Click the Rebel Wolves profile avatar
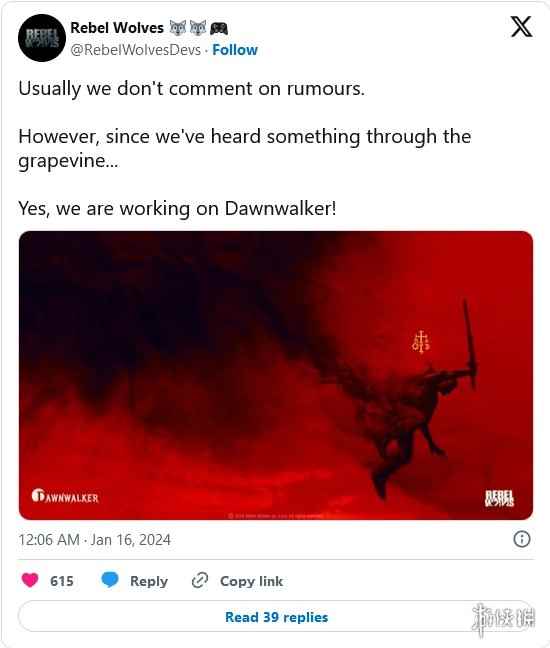The height and width of the screenshot is (648, 550). pyautogui.click(x=42, y=38)
